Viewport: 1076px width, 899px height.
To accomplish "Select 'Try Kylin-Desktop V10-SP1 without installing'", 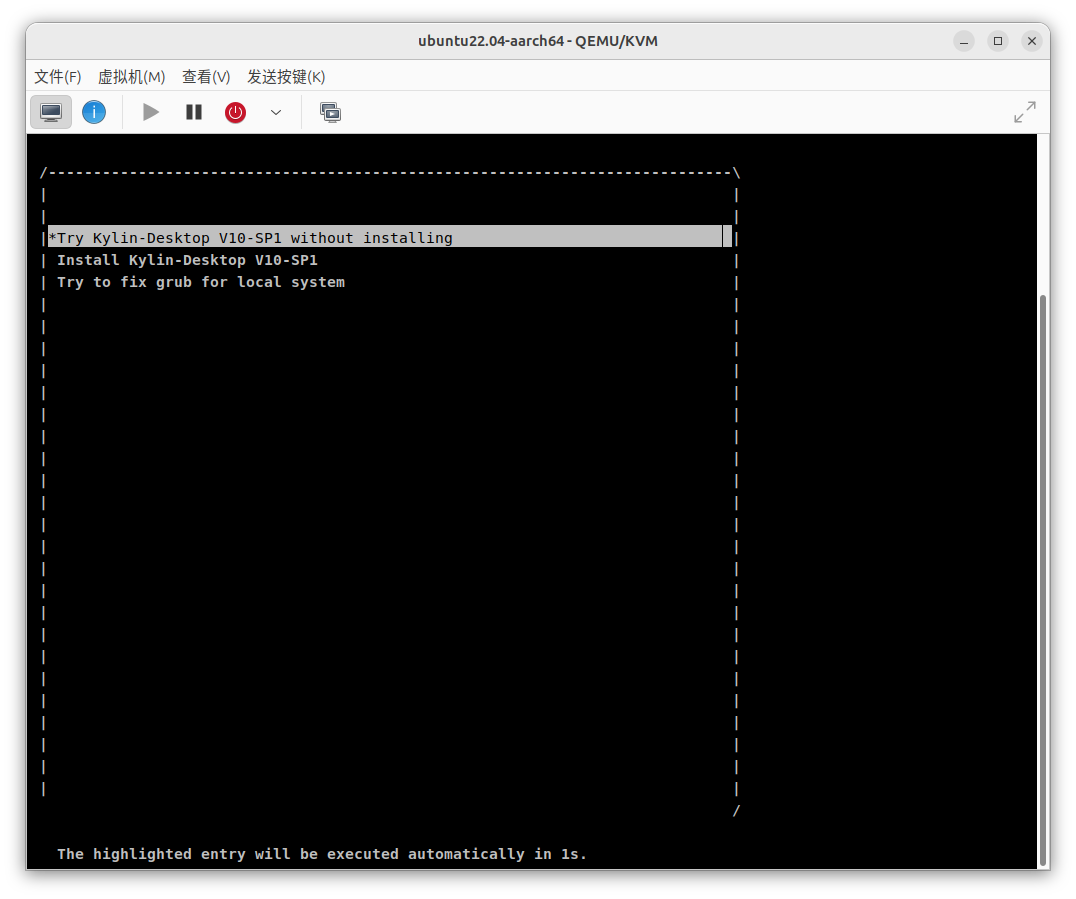I will pyautogui.click(x=389, y=237).
